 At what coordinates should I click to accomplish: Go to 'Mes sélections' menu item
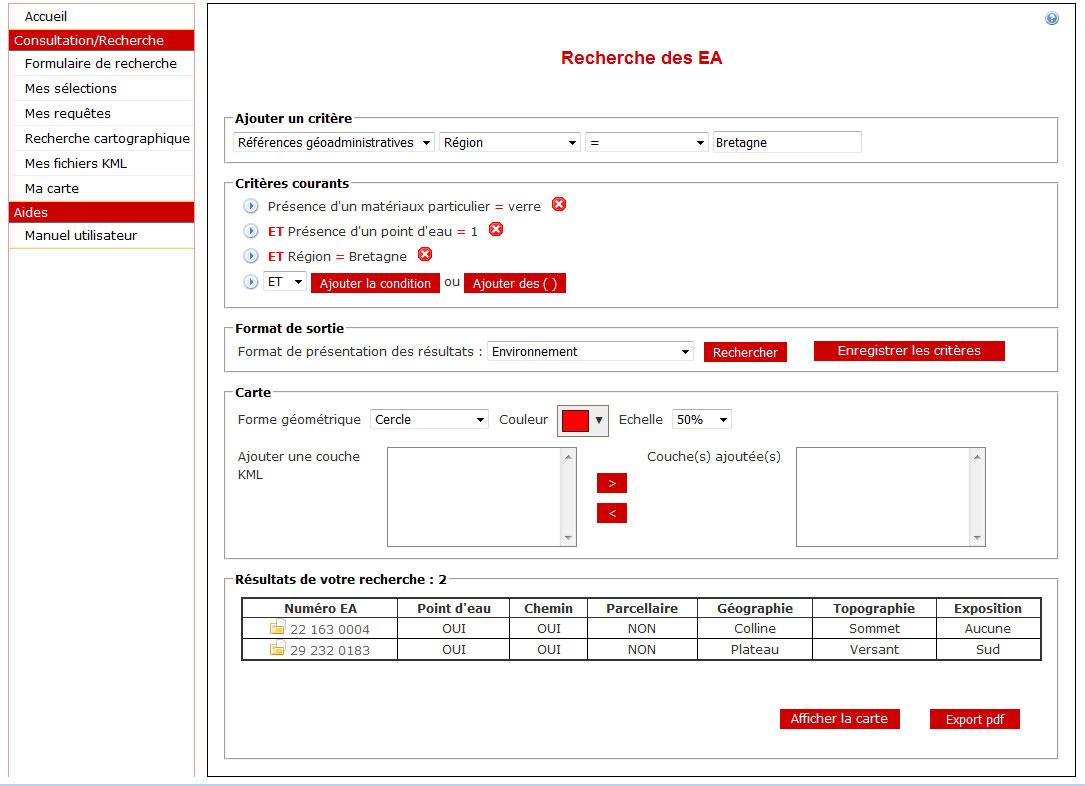click(x=71, y=89)
